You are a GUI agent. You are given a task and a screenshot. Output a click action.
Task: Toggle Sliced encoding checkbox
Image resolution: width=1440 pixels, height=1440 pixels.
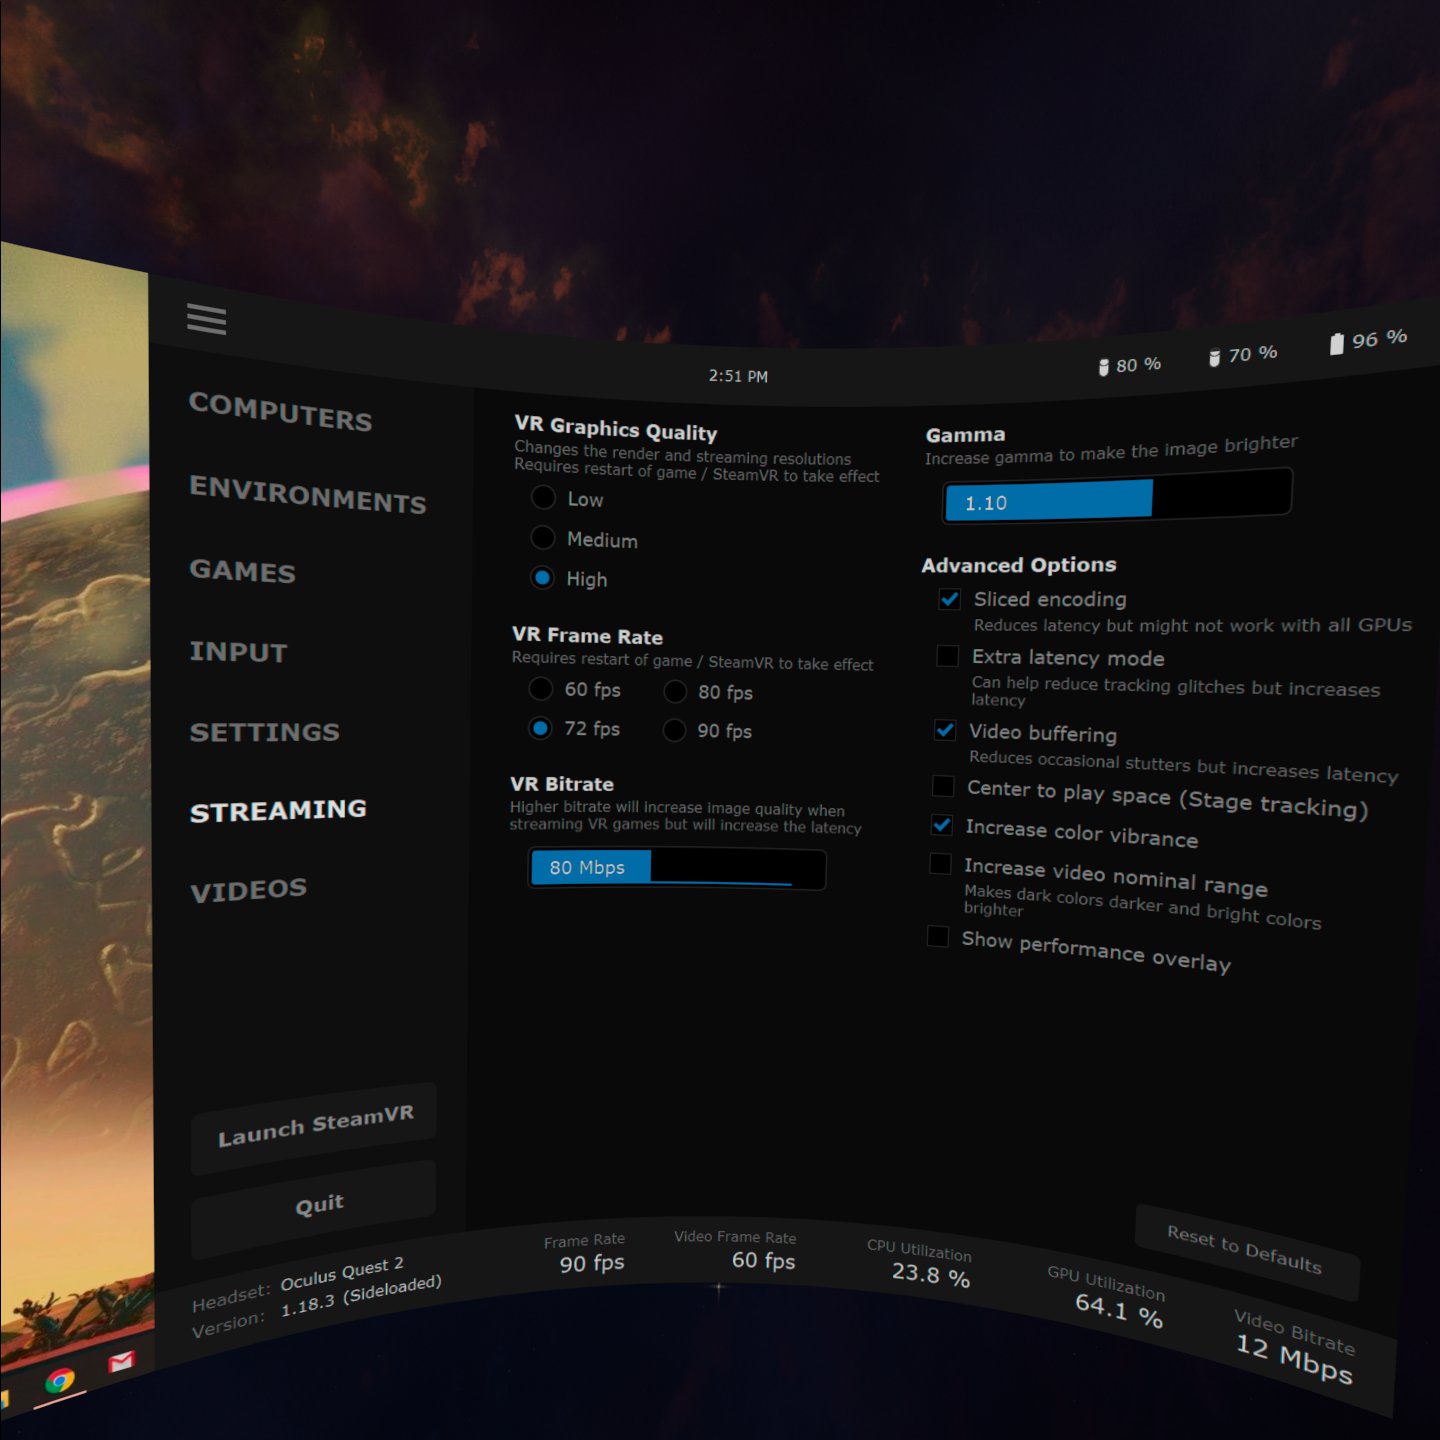(949, 599)
